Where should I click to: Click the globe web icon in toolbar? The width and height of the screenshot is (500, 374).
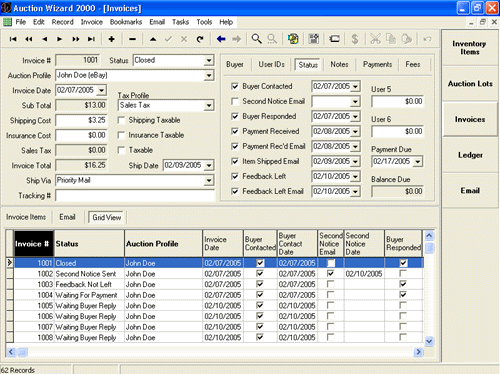coord(293,39)
